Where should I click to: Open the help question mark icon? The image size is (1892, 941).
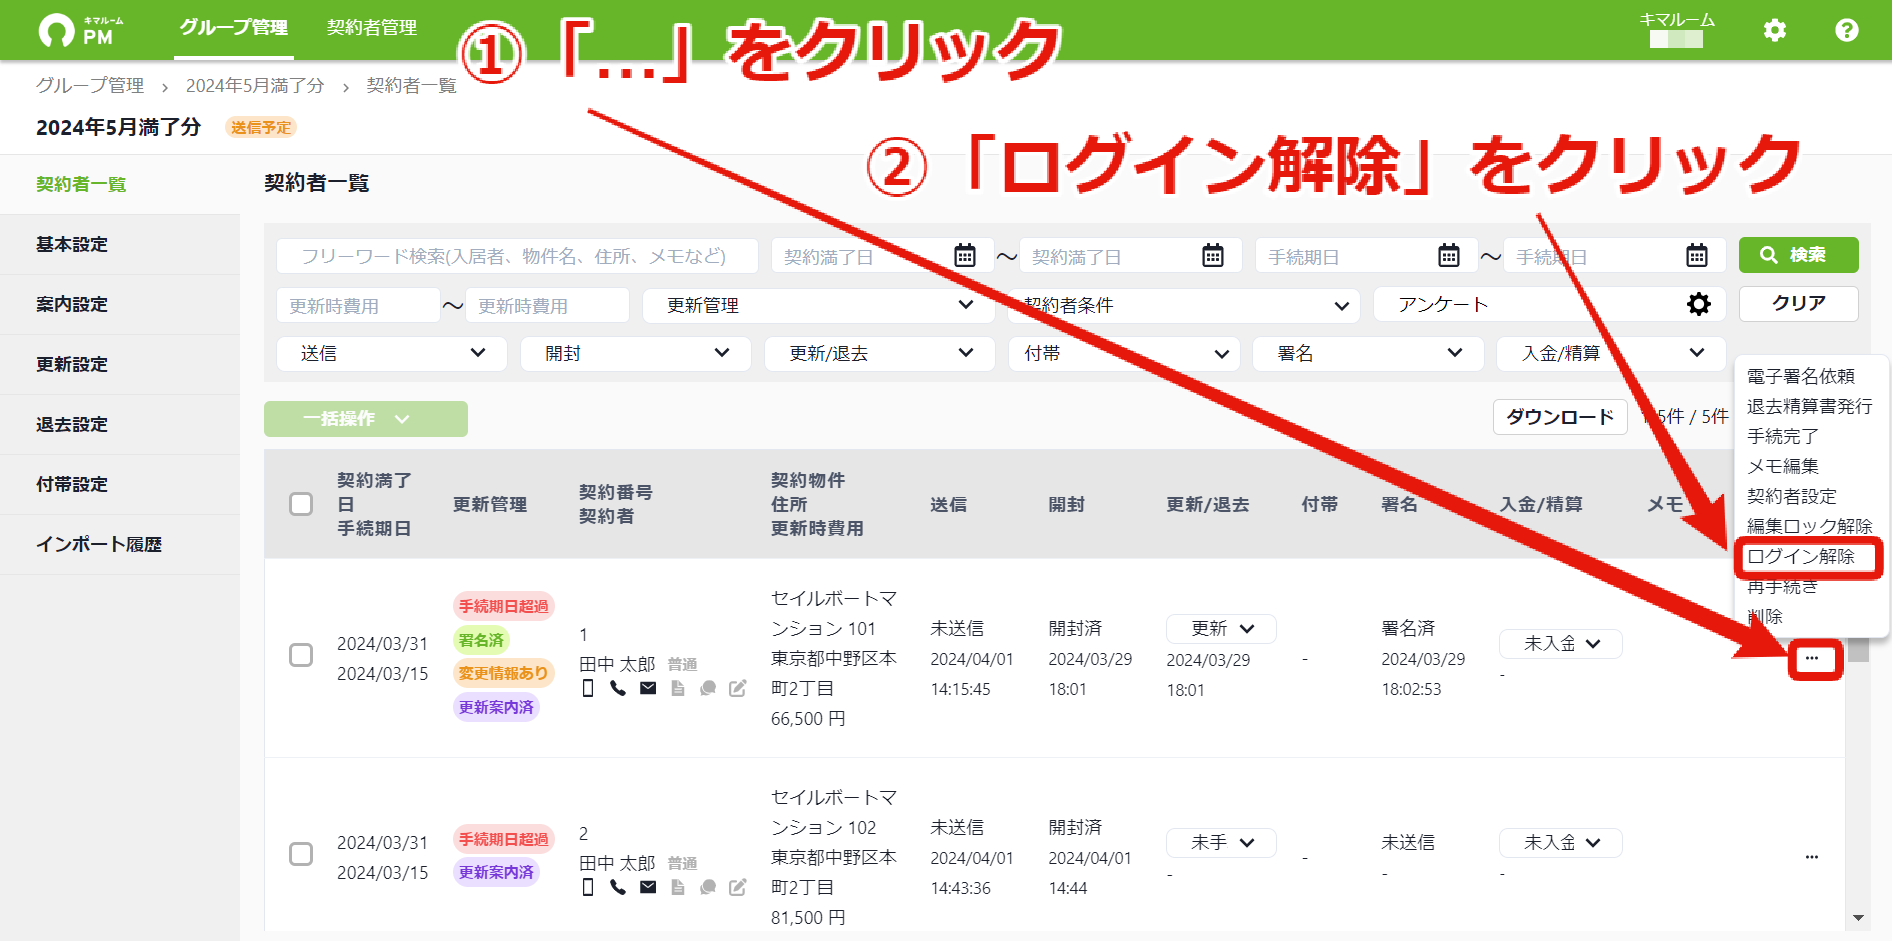[1847, 30]
